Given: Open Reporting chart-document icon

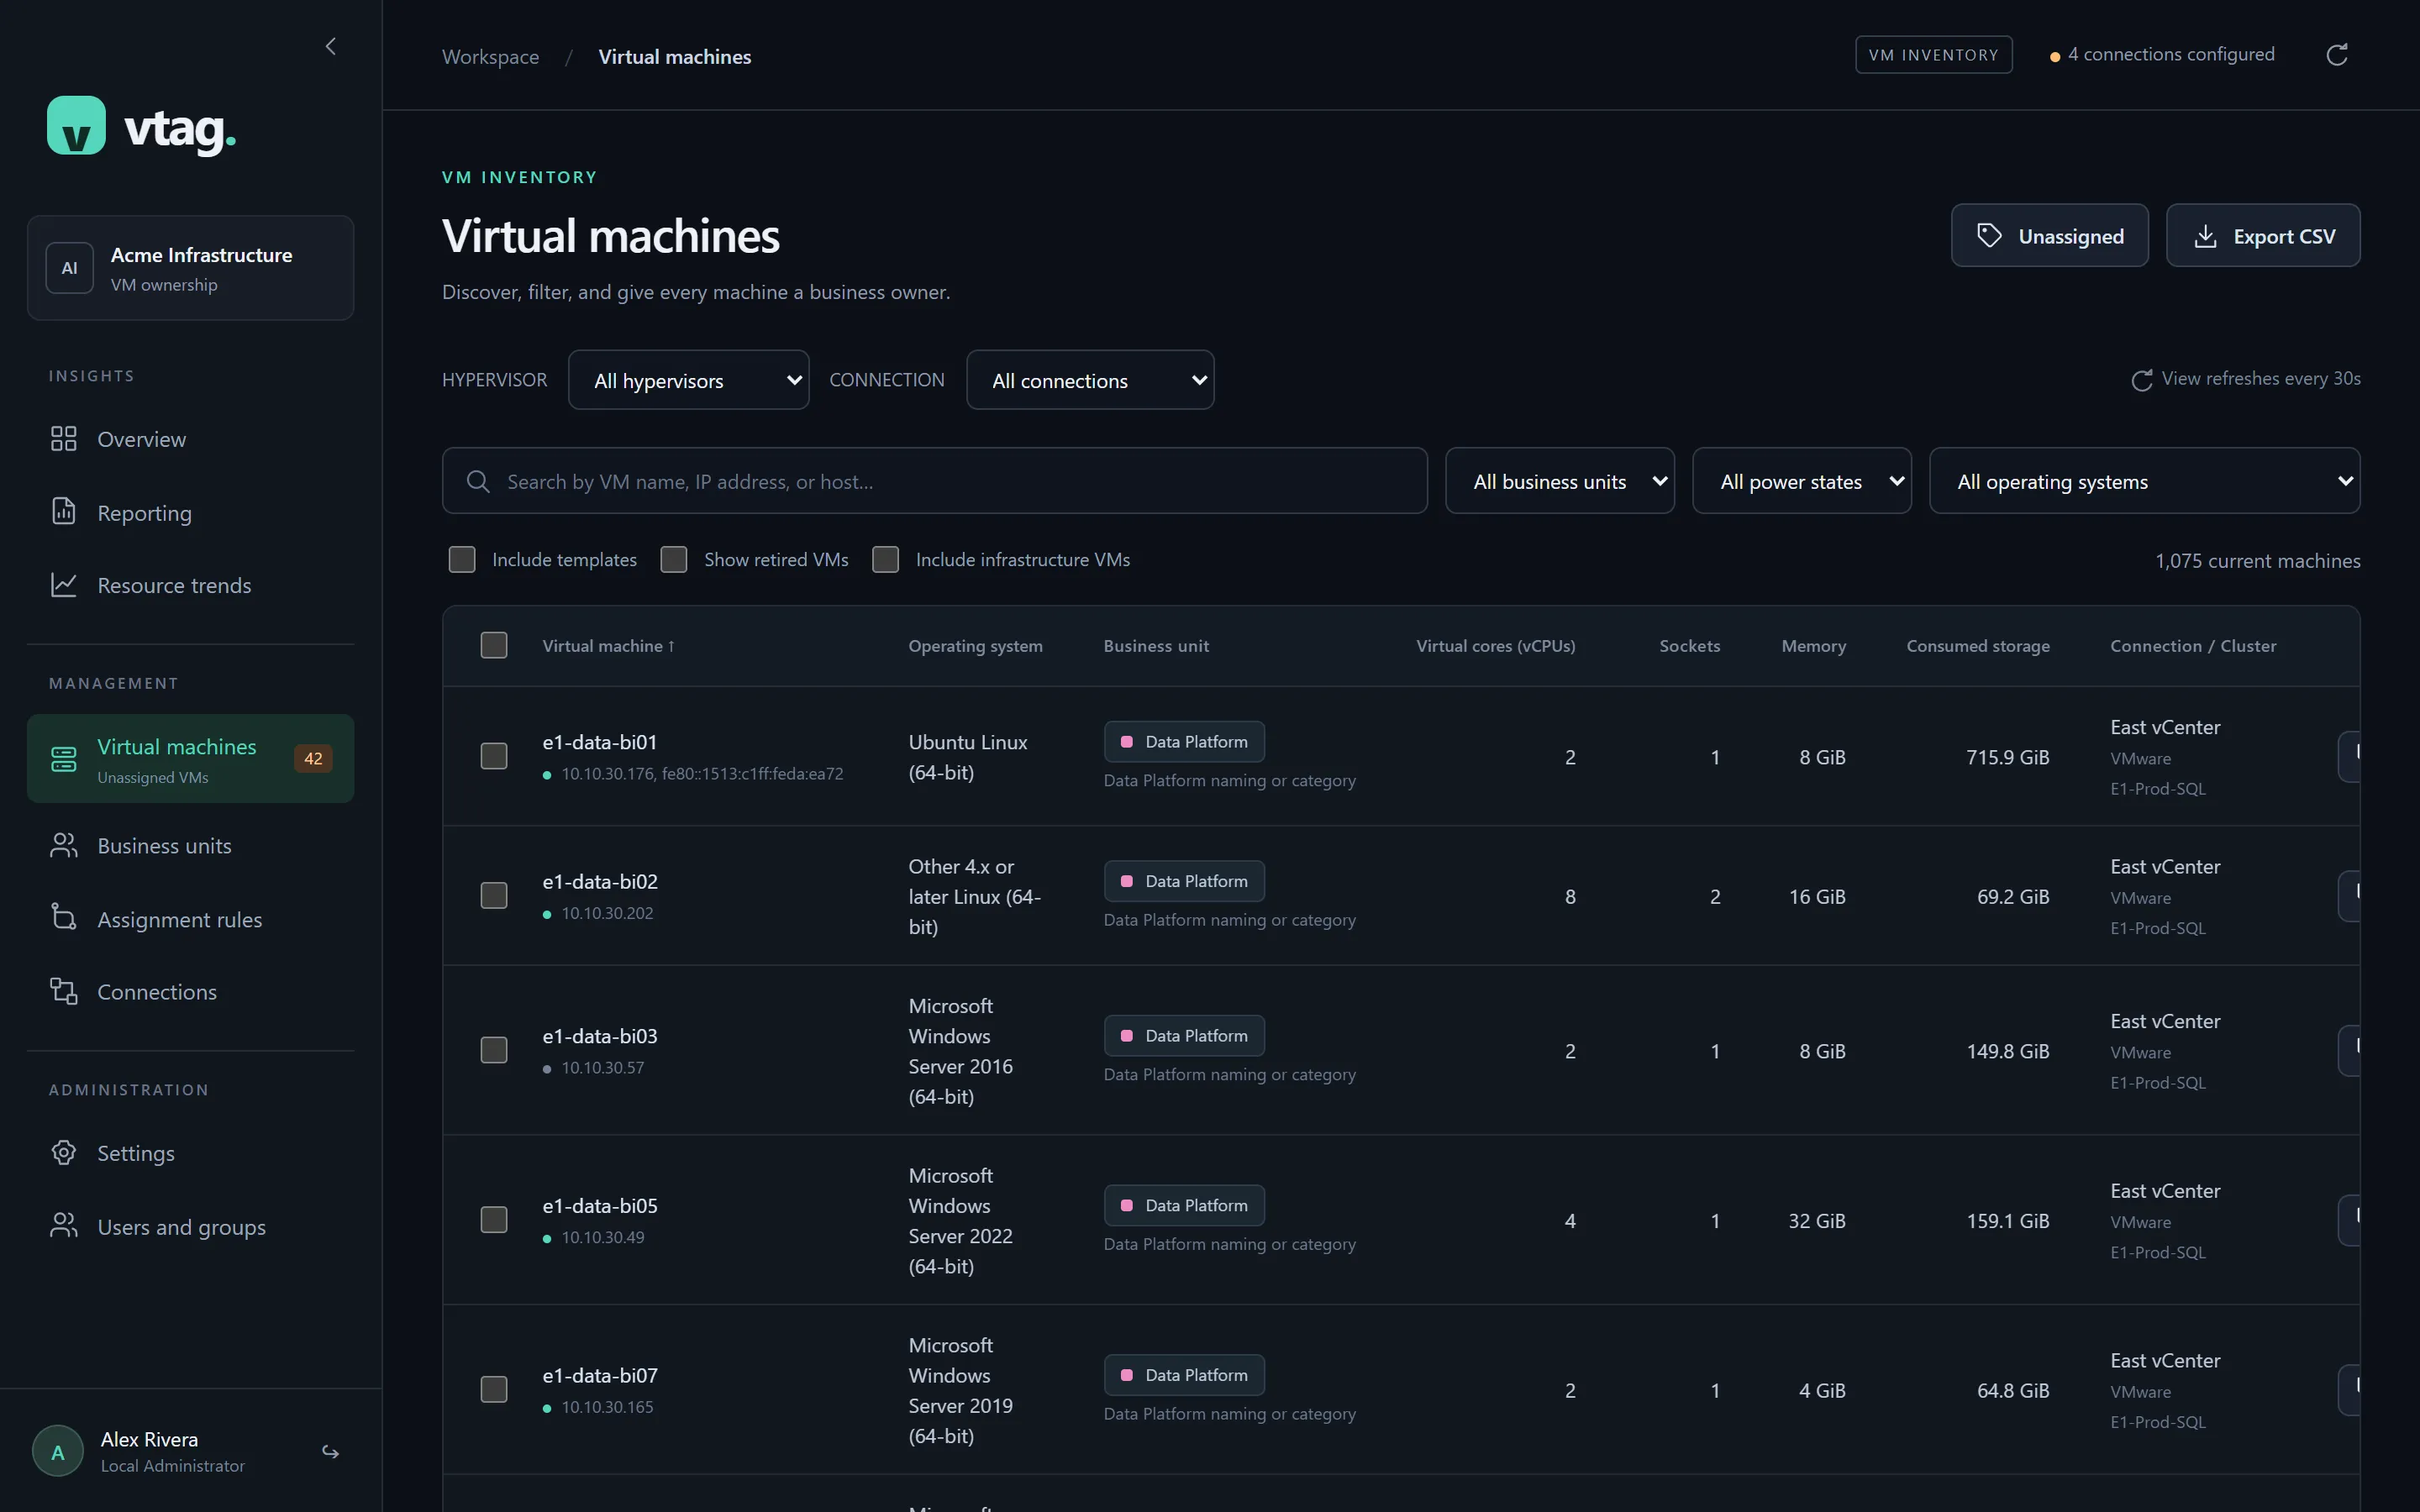Looking at the screenshot, I should pyautogui.click(x=64, y=512).
